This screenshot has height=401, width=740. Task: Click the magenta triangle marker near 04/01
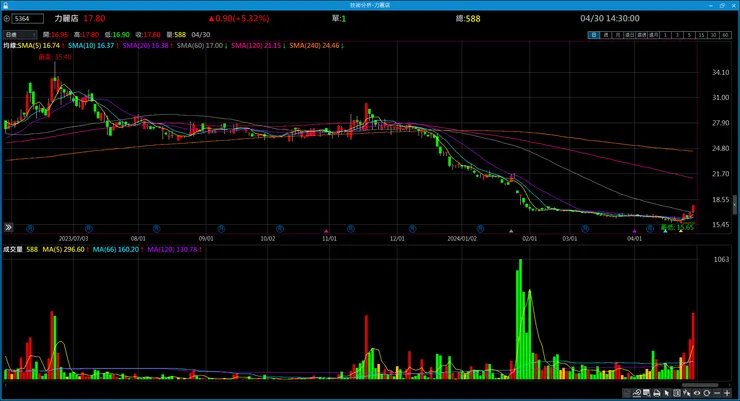pos(635,231)
